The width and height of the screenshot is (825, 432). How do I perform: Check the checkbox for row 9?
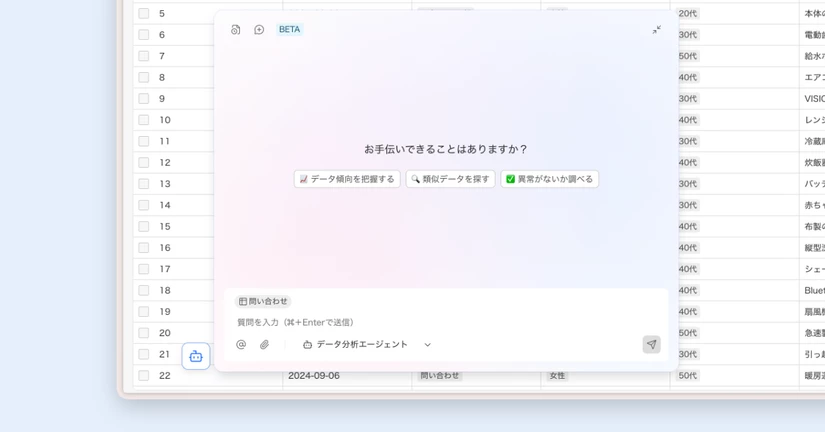pos(144,98)
